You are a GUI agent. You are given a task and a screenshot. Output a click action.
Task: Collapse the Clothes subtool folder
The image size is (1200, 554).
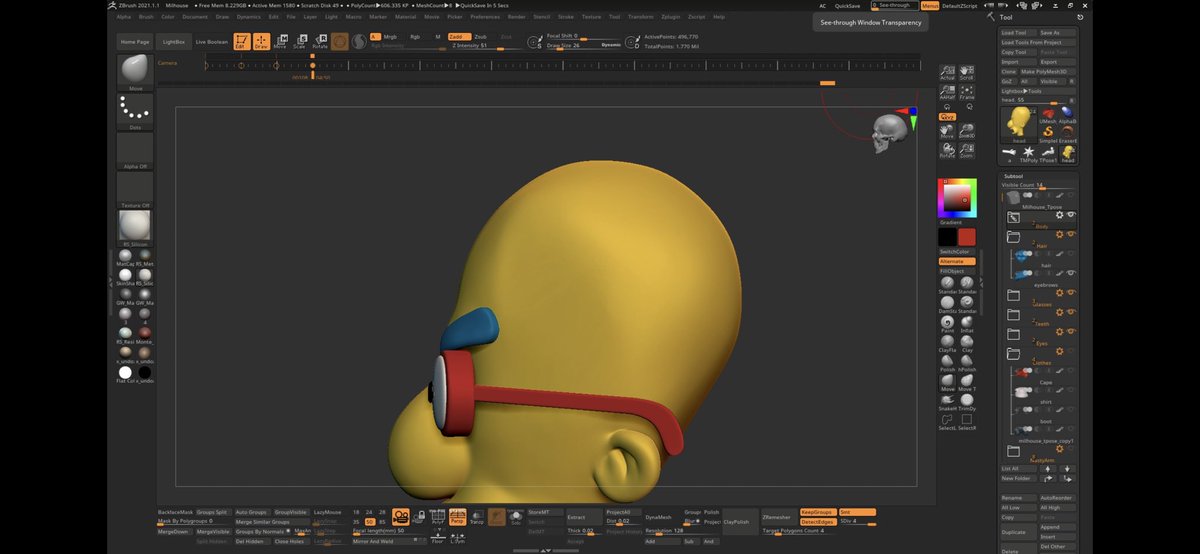[x=1013, y=354]
